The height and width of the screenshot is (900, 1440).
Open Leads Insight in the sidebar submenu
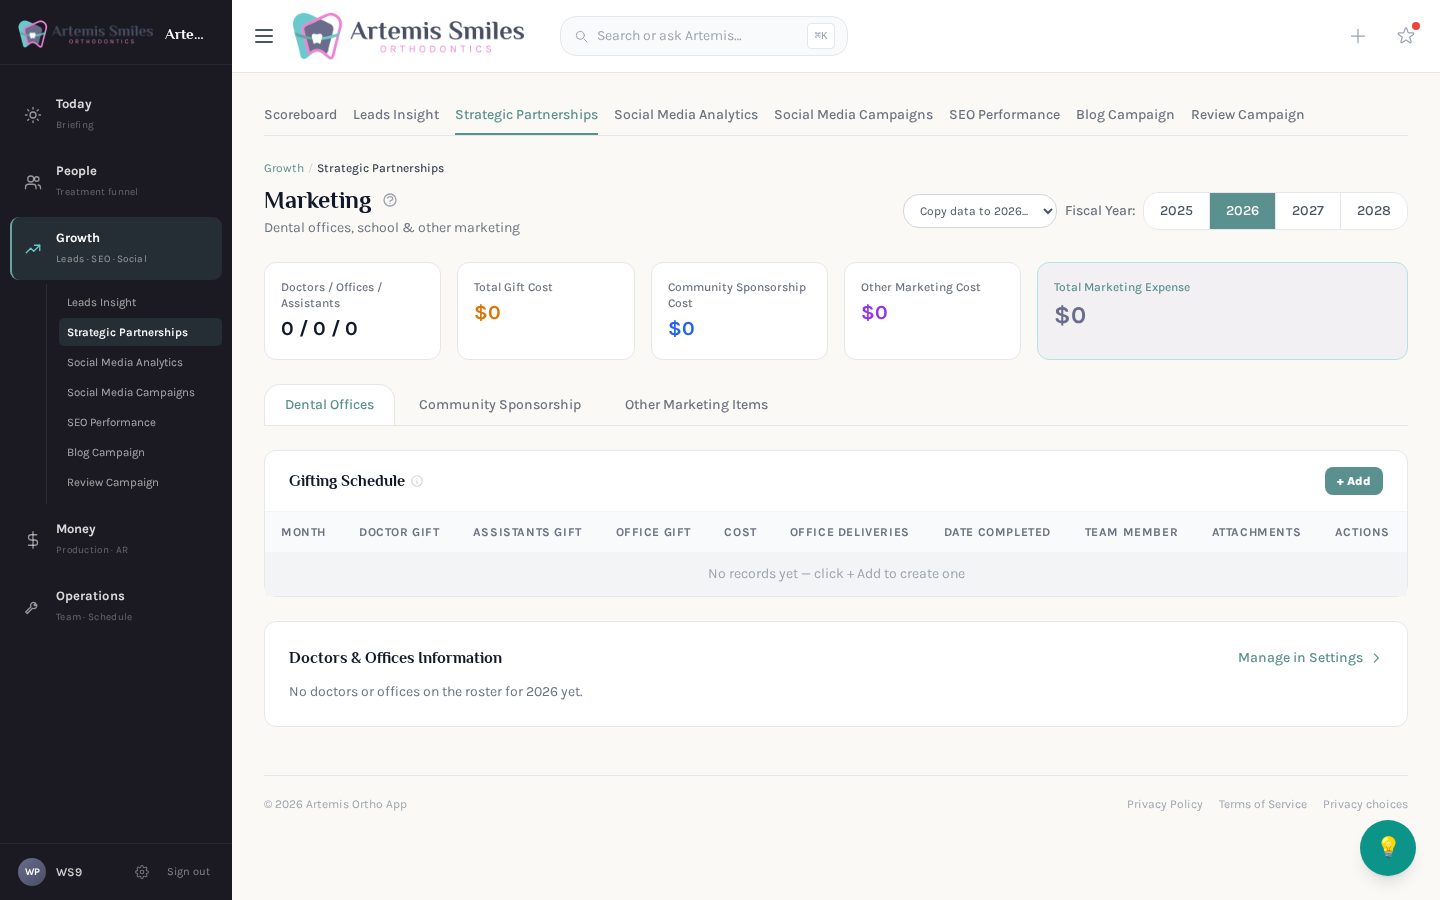[x=140, y=302]
